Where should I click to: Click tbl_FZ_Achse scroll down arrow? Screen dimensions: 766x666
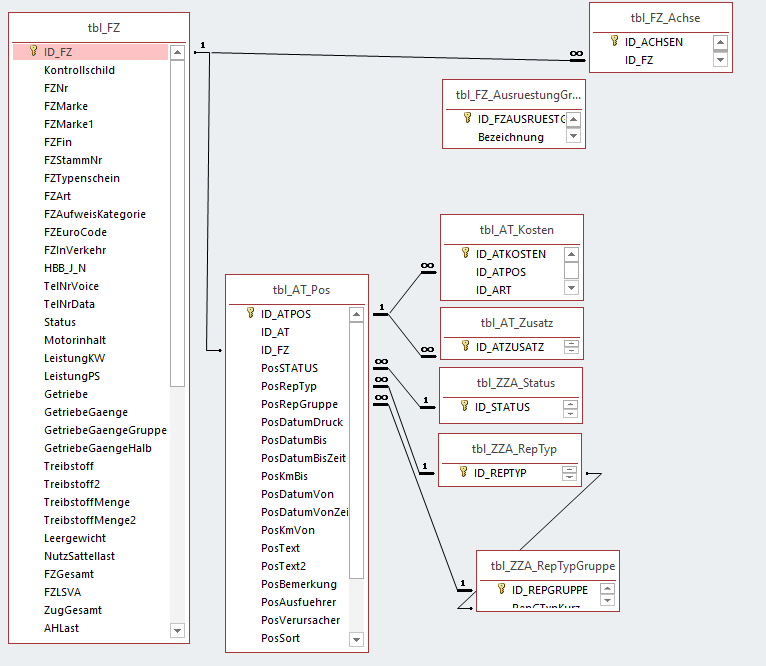click(x=721, y=60)
